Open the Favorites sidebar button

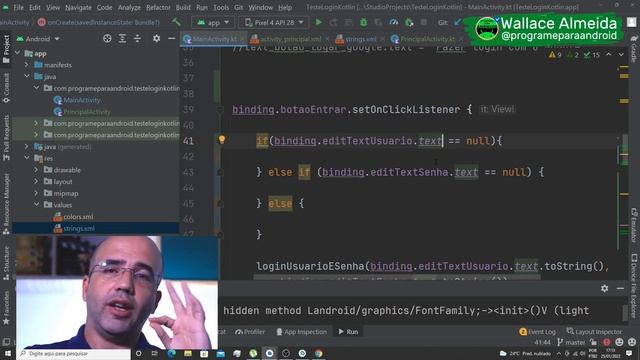tap(6, 308)
